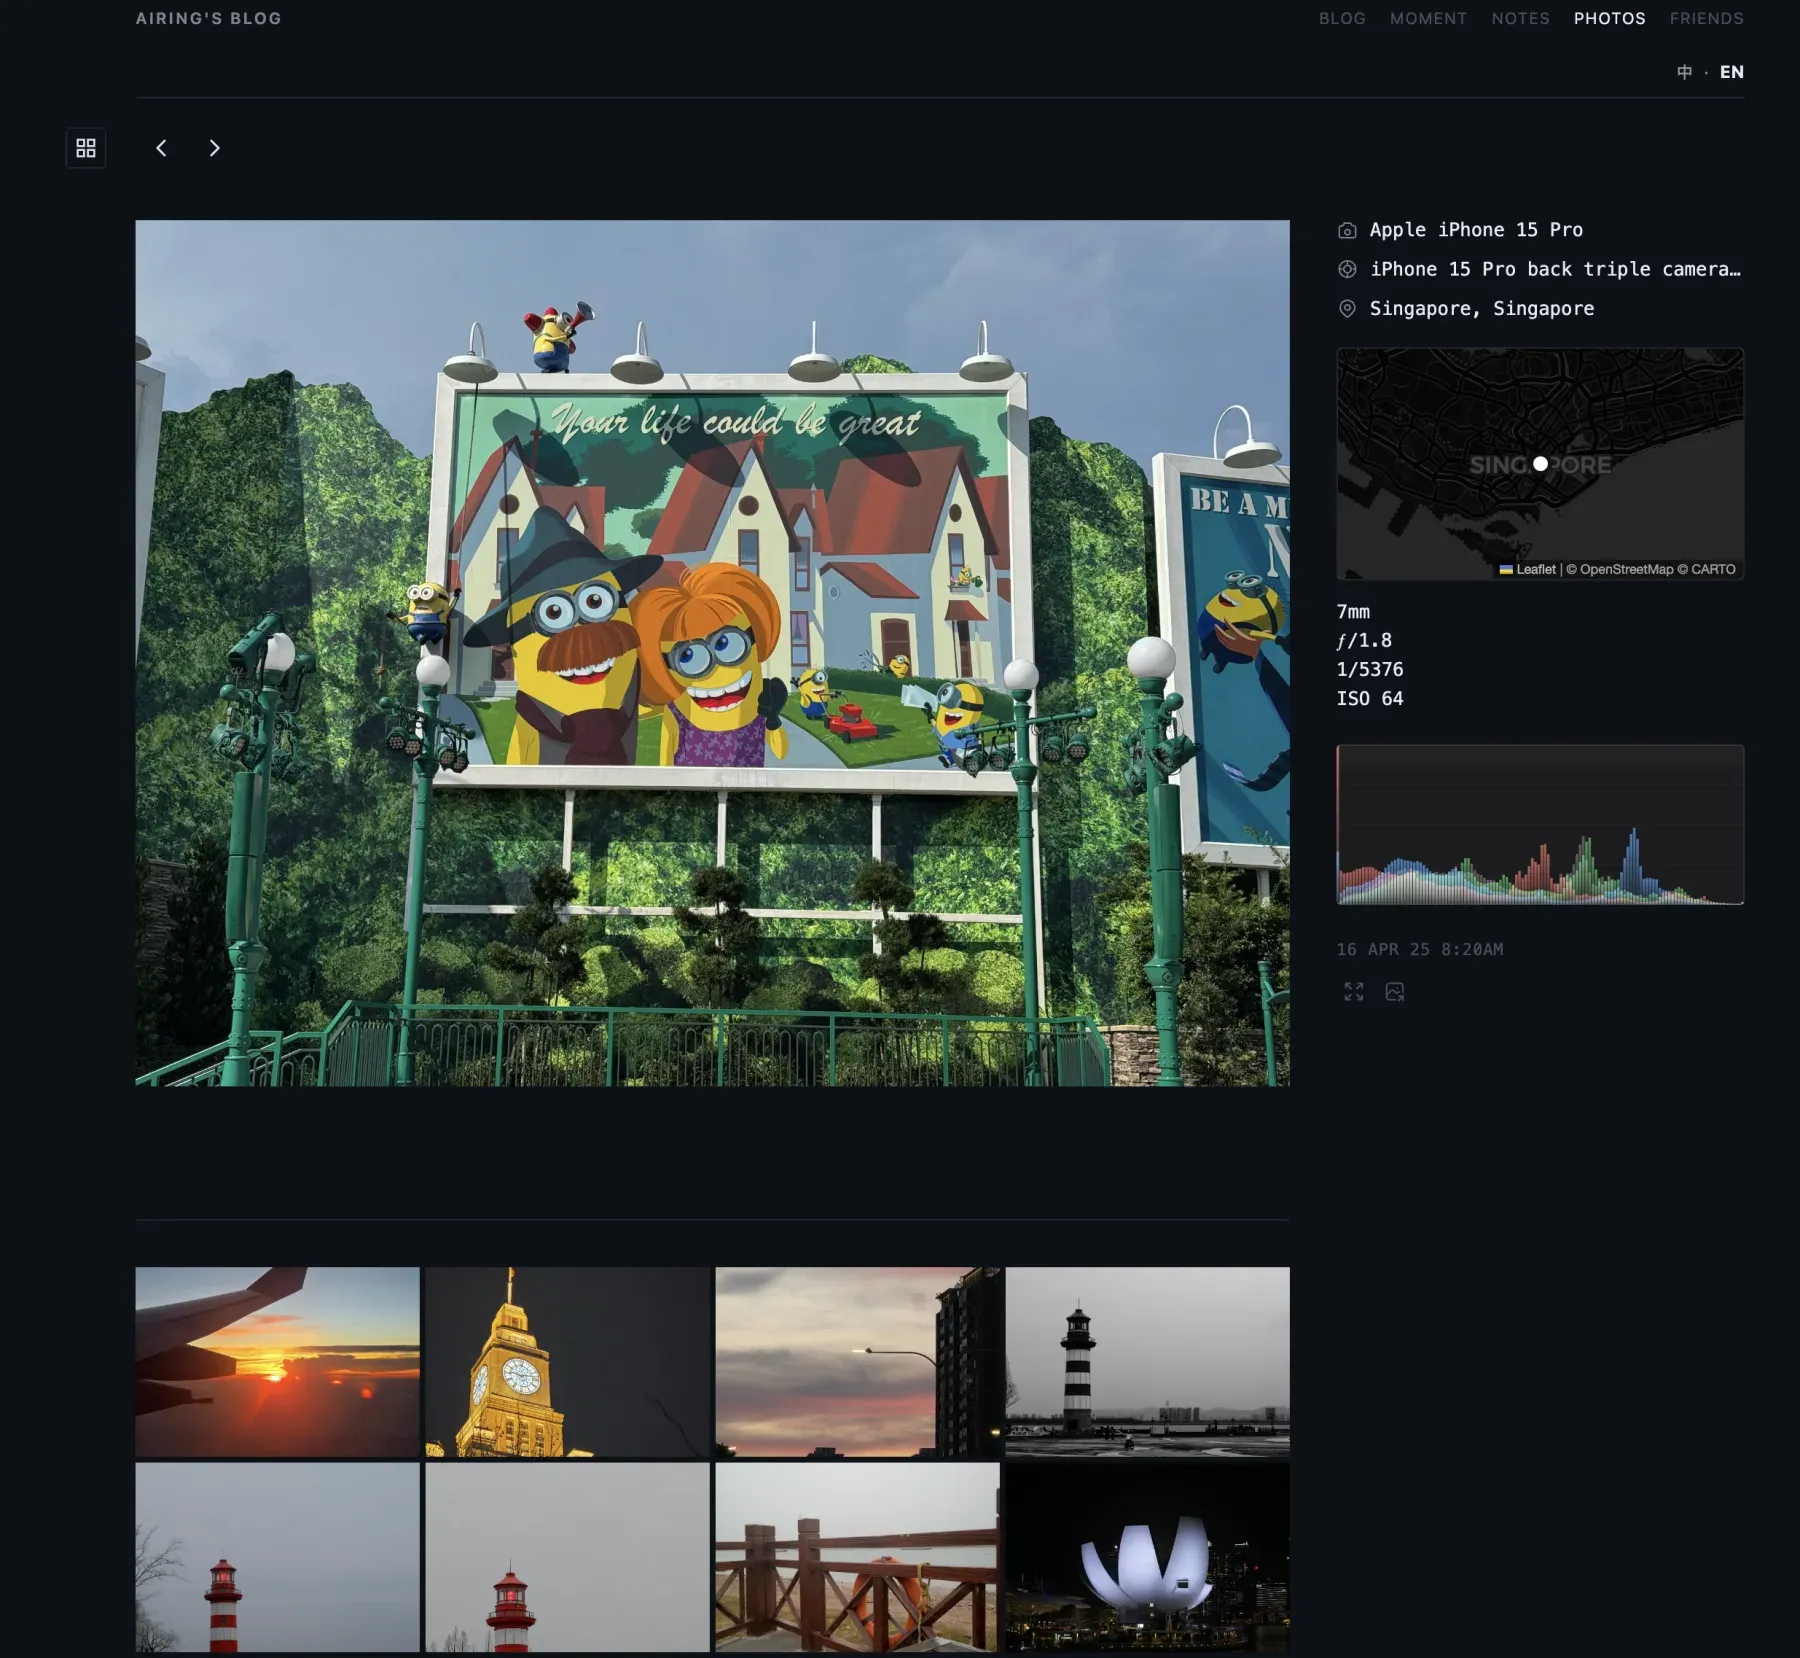Click the RGB histogram chart
Viewport: 1800px width, 1658px height.
click(x=1540, y=824)
